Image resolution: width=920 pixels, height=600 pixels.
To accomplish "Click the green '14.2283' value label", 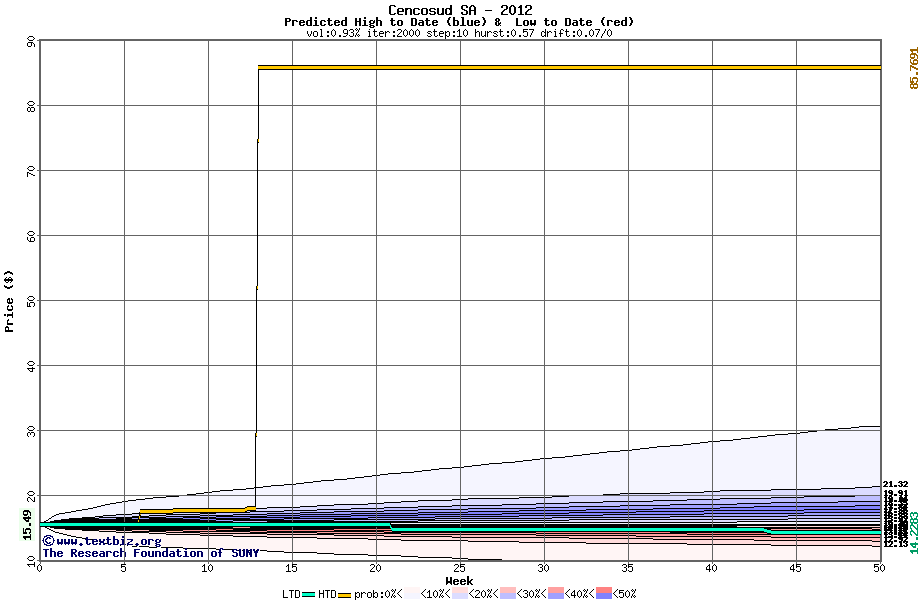I will [914, 533].
